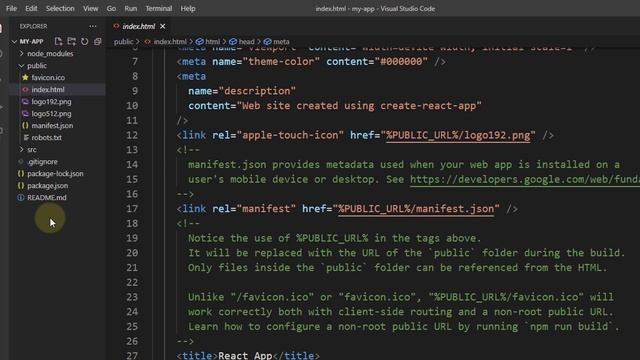Open package-lock.json file
The height and width of the screenshot is (360, 640).
(x=55, y=173)
